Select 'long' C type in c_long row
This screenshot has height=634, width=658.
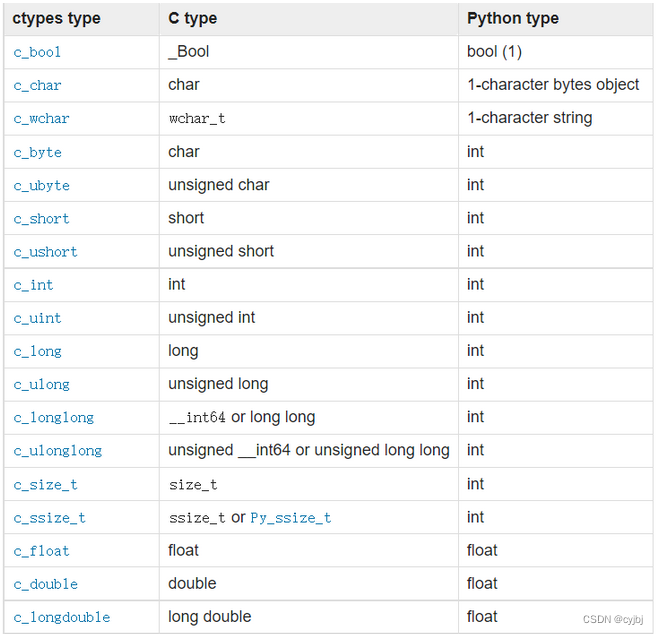pyautogui.click(x=308, y=351)
